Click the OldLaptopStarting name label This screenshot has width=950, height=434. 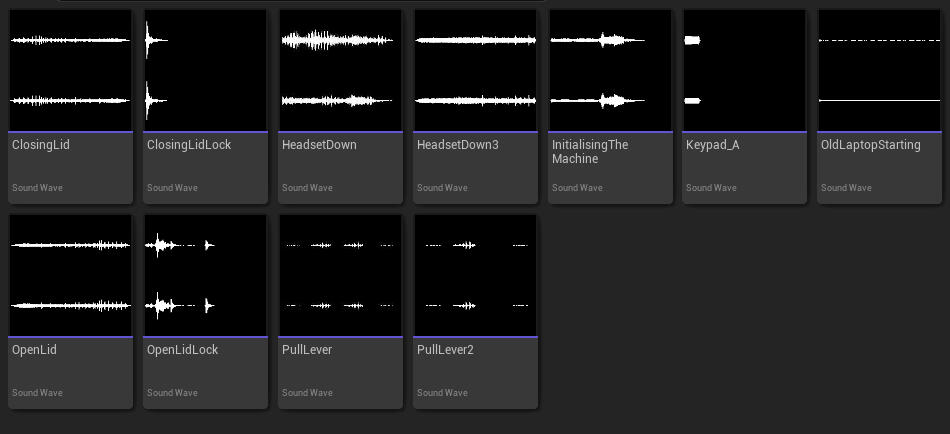pyautogui.click(x=870, y=145)
